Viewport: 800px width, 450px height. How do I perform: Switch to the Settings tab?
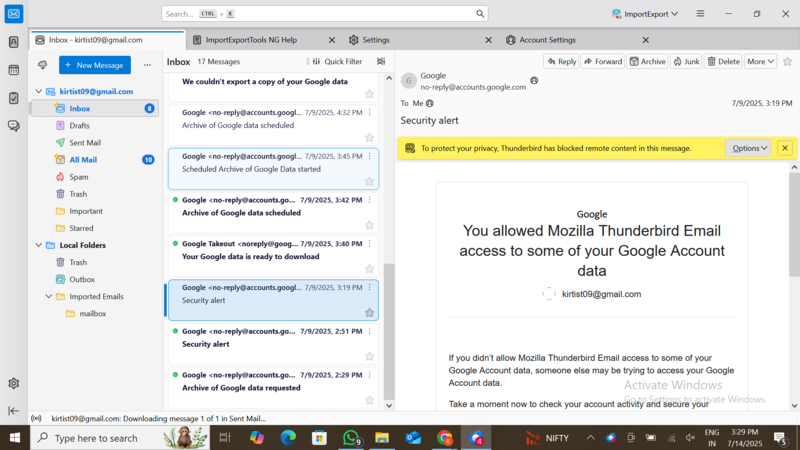click(x=376, y=40)
